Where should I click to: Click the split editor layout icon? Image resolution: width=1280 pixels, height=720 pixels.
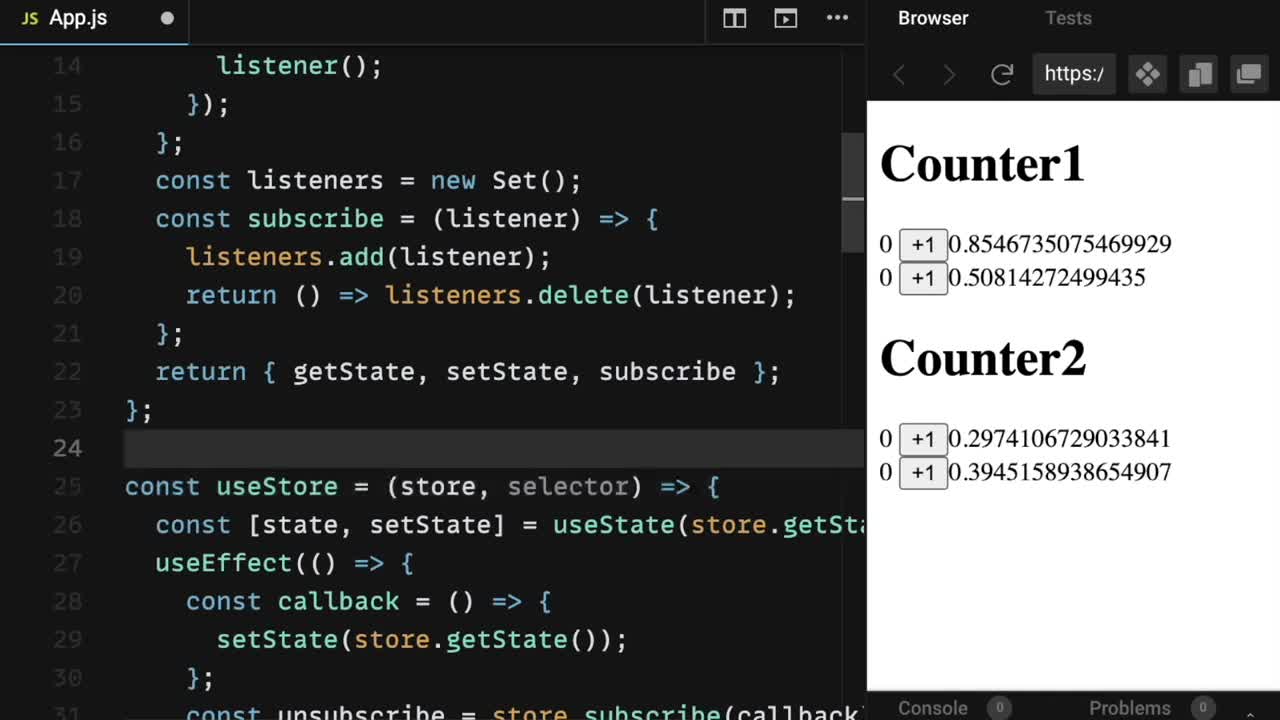pos(734,18)
